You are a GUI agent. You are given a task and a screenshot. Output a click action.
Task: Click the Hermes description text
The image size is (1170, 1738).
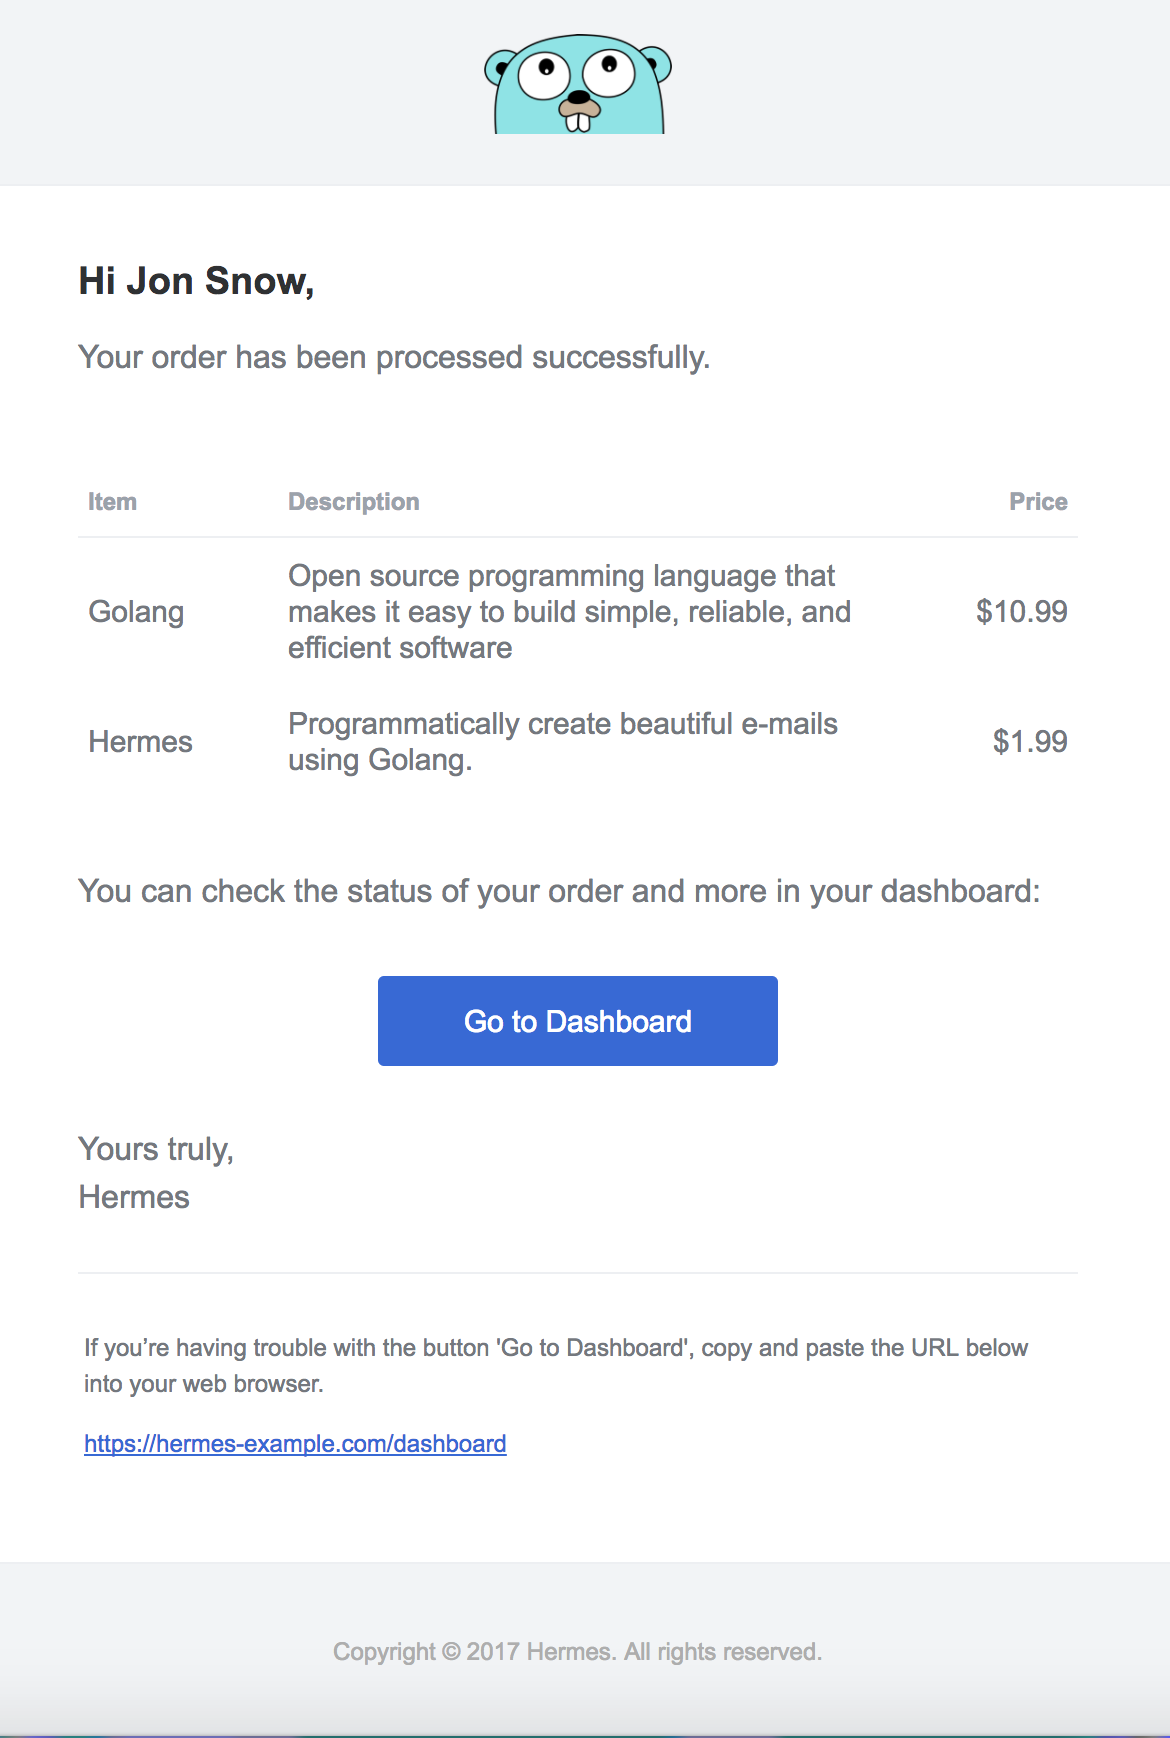click(562, 742)
